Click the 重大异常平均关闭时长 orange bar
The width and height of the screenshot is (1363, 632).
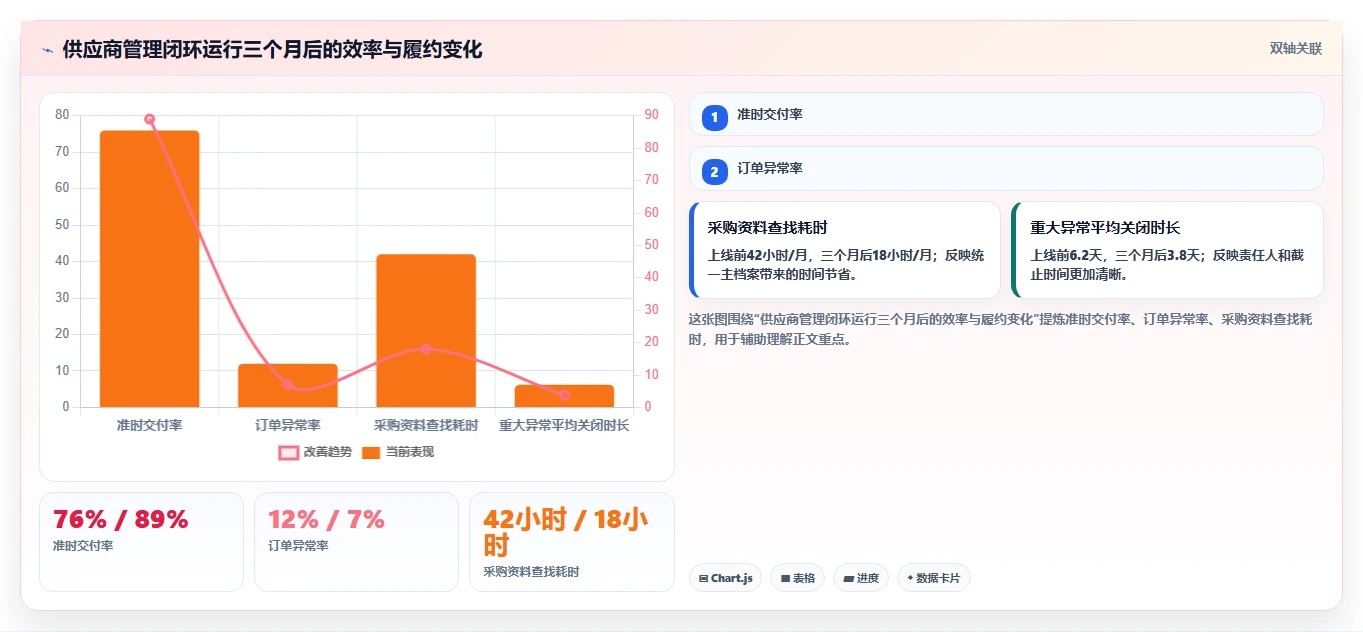point(564,396)
